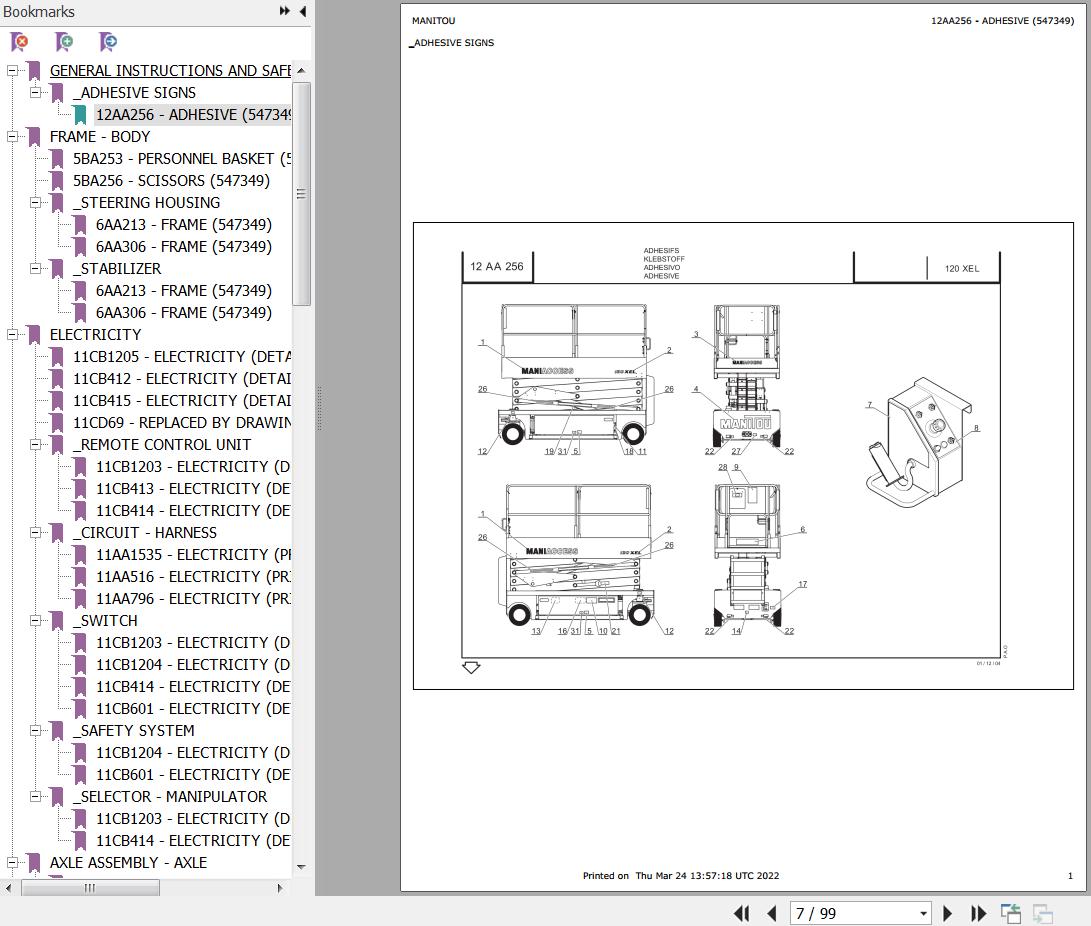The width and height of the screenshot is (1091, 926).
Task: Open bookmark 11CB415 - ELECTRICITY
Action: [182, 401]
